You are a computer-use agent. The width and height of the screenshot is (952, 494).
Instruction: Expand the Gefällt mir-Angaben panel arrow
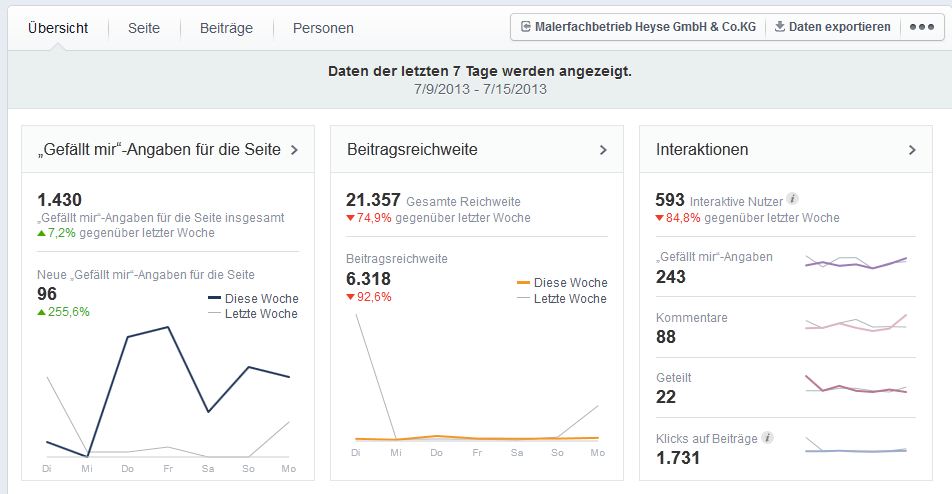294,150
